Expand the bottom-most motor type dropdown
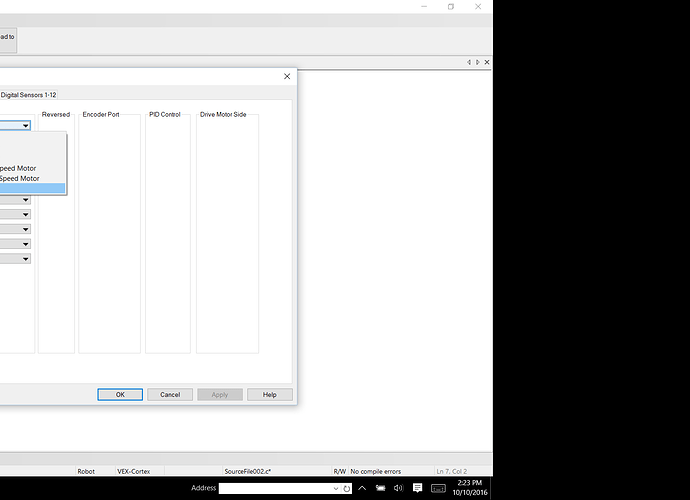690x500 pixels. click(x=26, y=259)
